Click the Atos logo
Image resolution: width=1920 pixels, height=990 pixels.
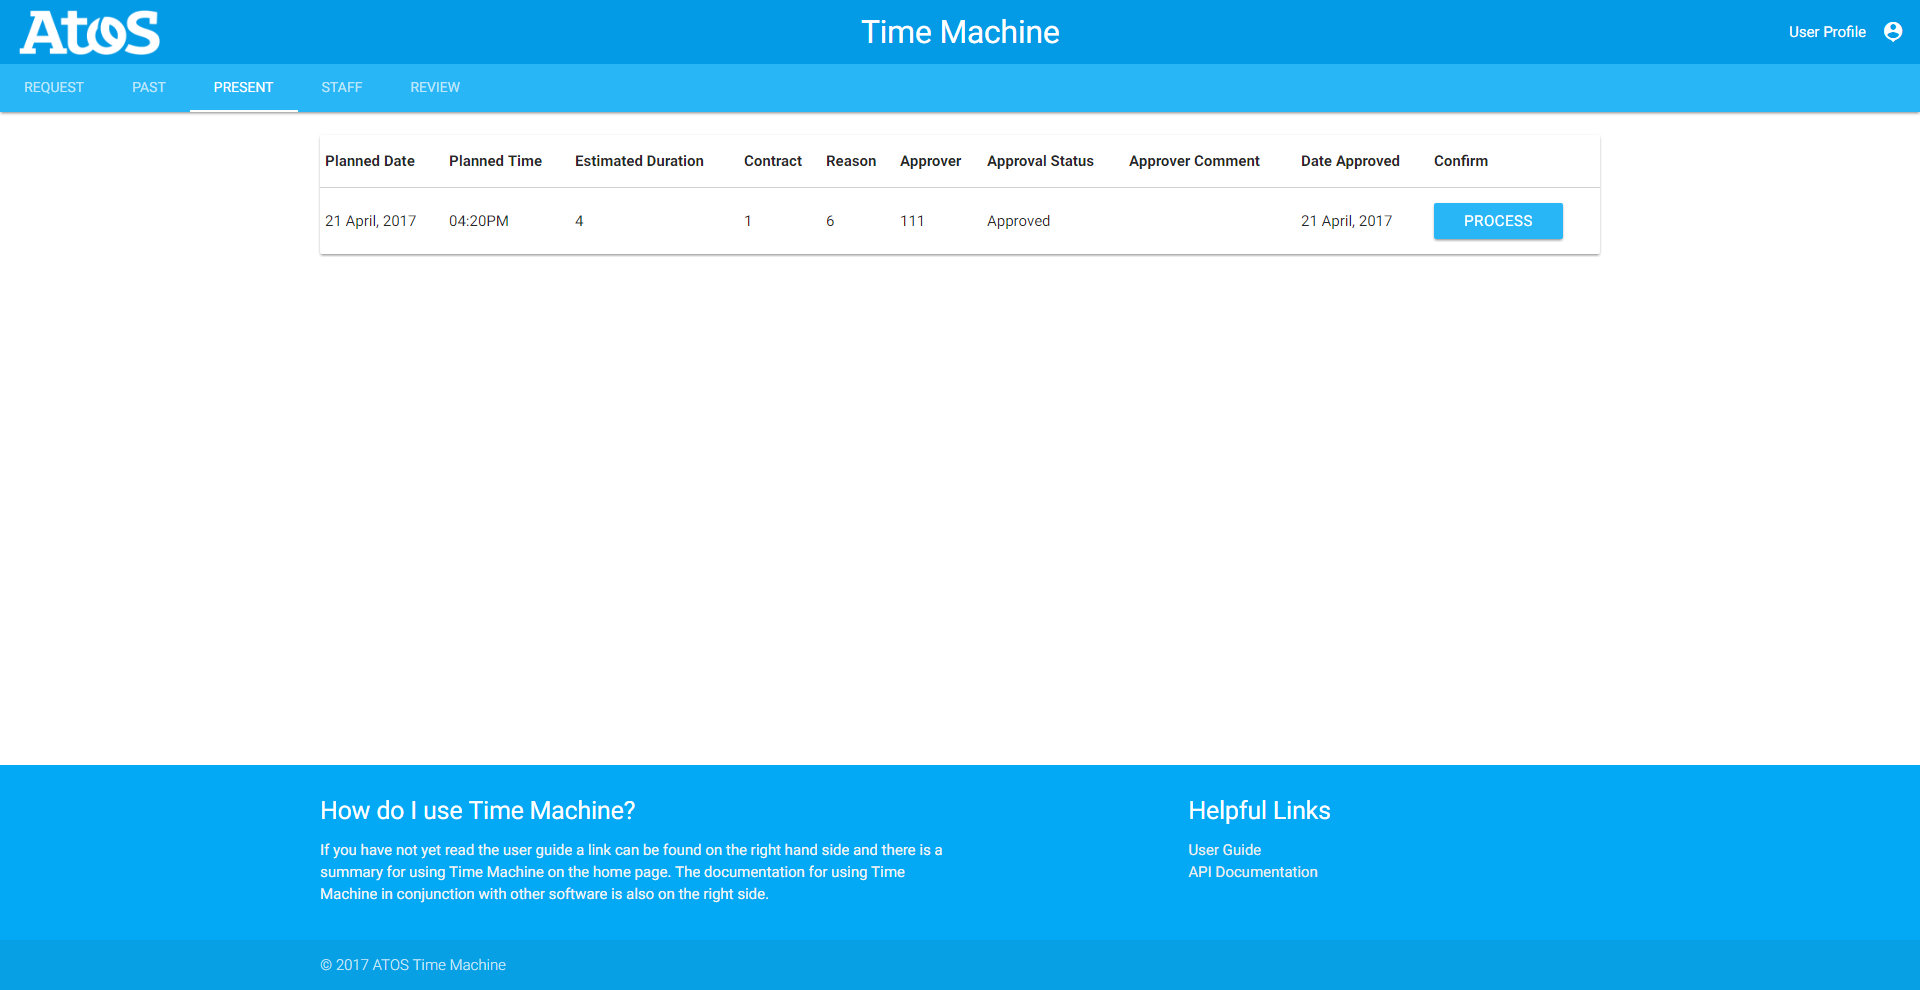pyautogui.click(x=90, y=32)
